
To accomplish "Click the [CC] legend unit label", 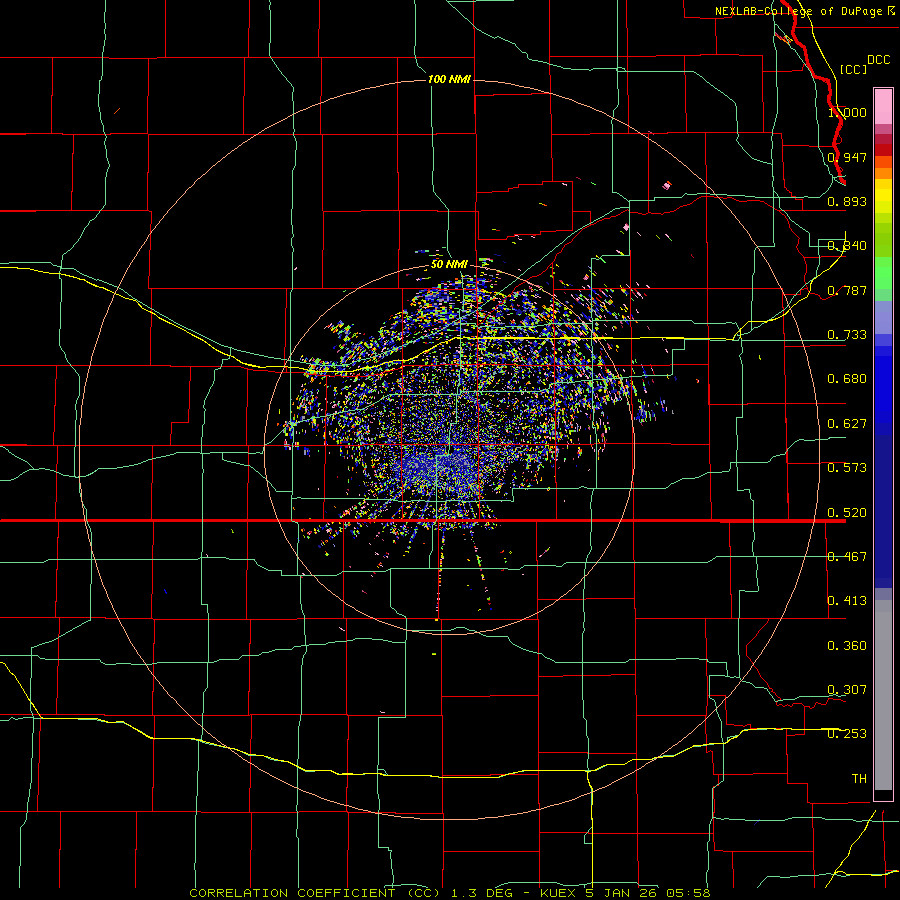I will [853, 69].
